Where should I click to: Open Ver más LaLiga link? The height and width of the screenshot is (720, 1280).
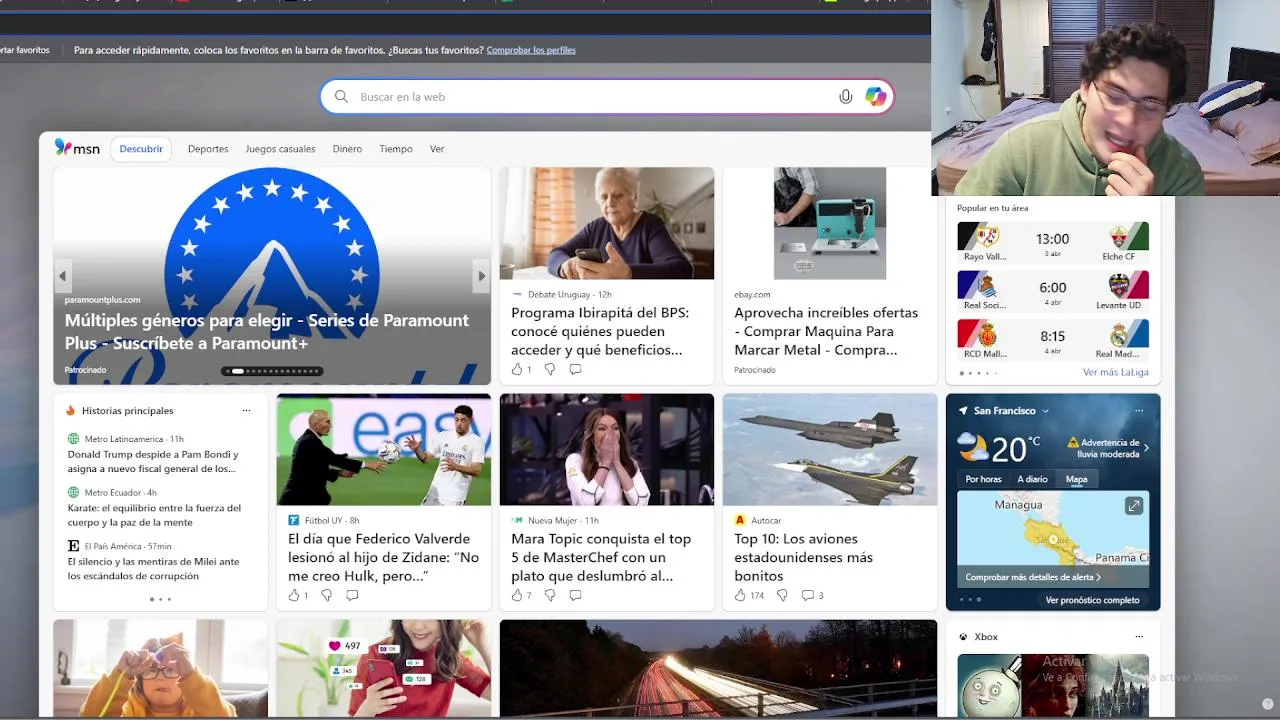1116,372
